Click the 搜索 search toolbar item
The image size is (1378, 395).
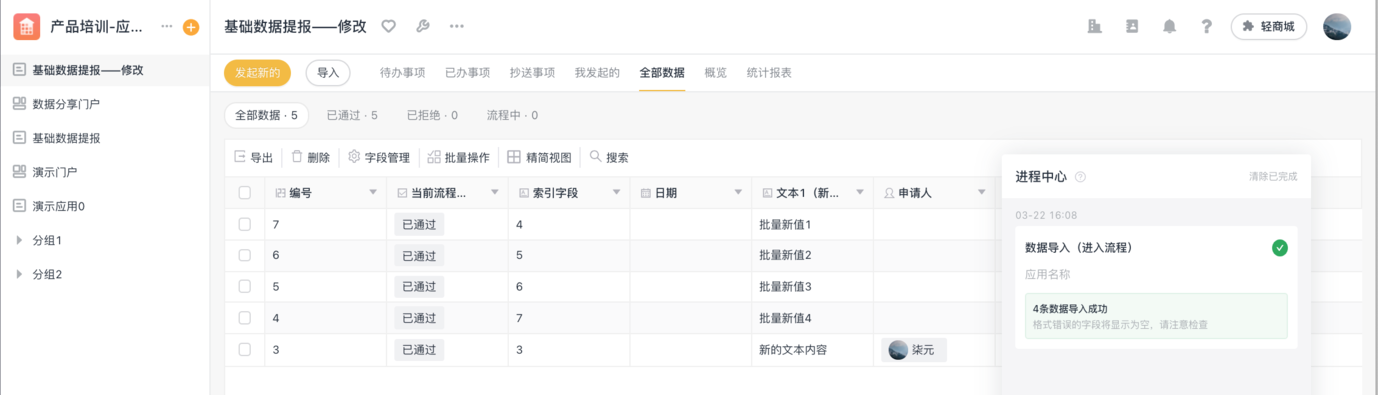pos(609,157)
